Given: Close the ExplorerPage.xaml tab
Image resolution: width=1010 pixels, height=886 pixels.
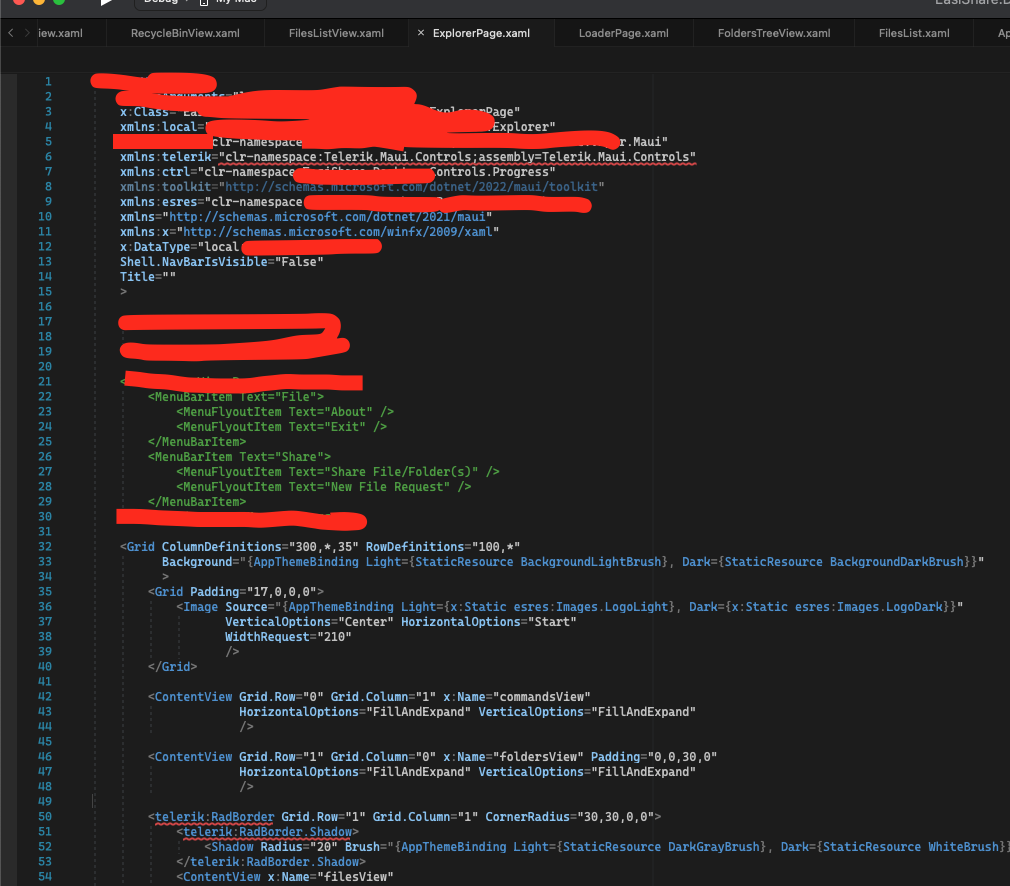Looking at the screenshot, I should [x=420, y=33].
